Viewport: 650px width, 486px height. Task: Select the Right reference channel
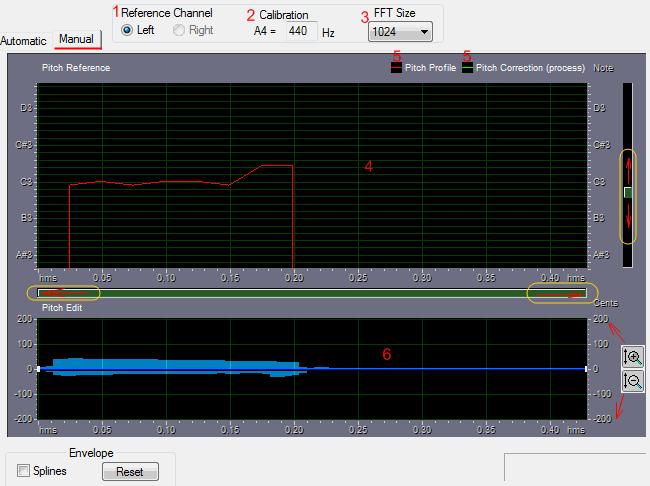tap(180, 30)
